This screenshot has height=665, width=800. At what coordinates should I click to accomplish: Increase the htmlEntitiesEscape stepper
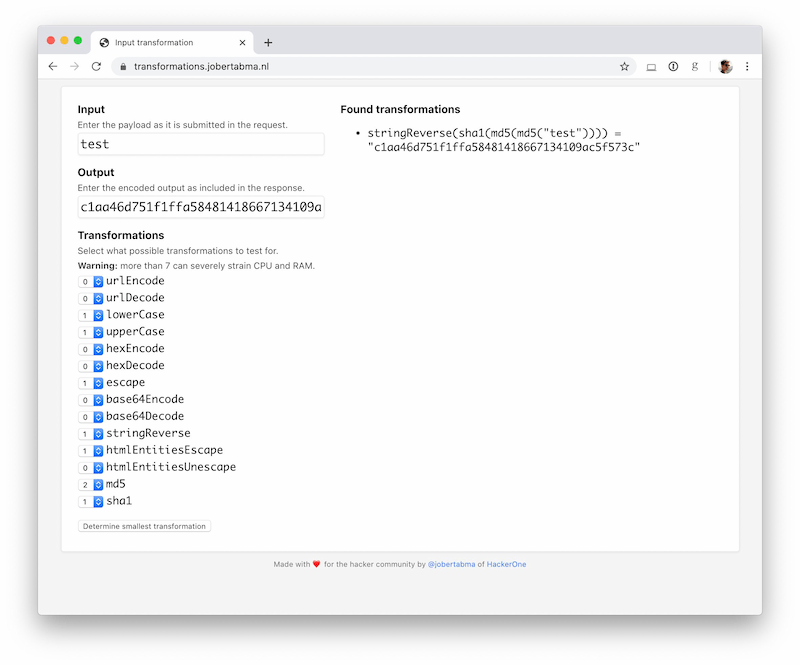98,447
